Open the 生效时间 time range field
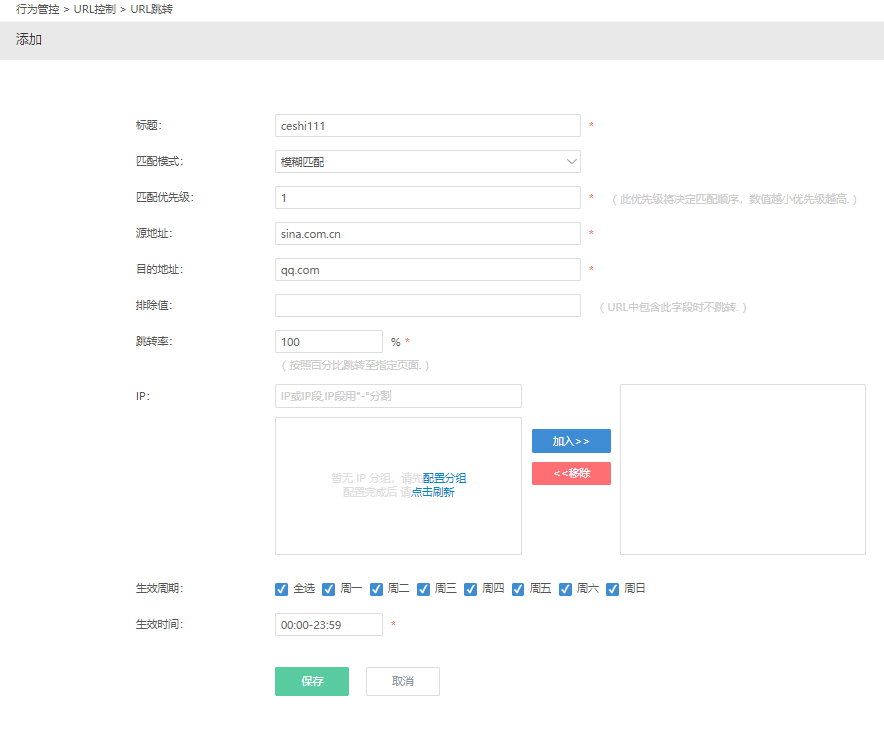This screenshot has height=746, width=884. pyautogui.click(x=328, y=625)
